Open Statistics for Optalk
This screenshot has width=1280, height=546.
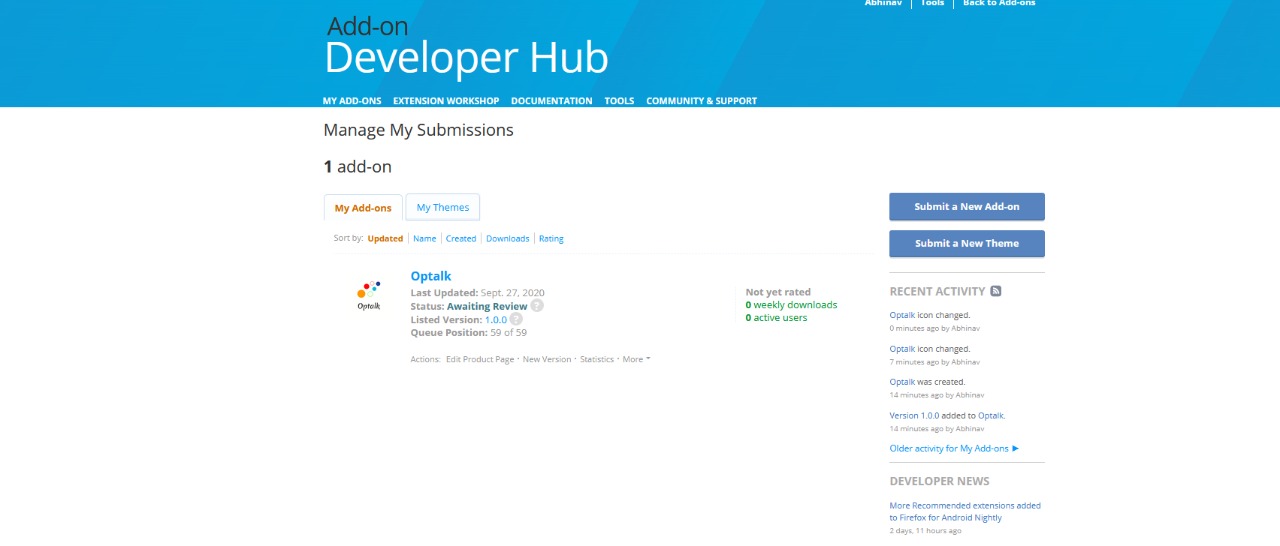[597, 359]
